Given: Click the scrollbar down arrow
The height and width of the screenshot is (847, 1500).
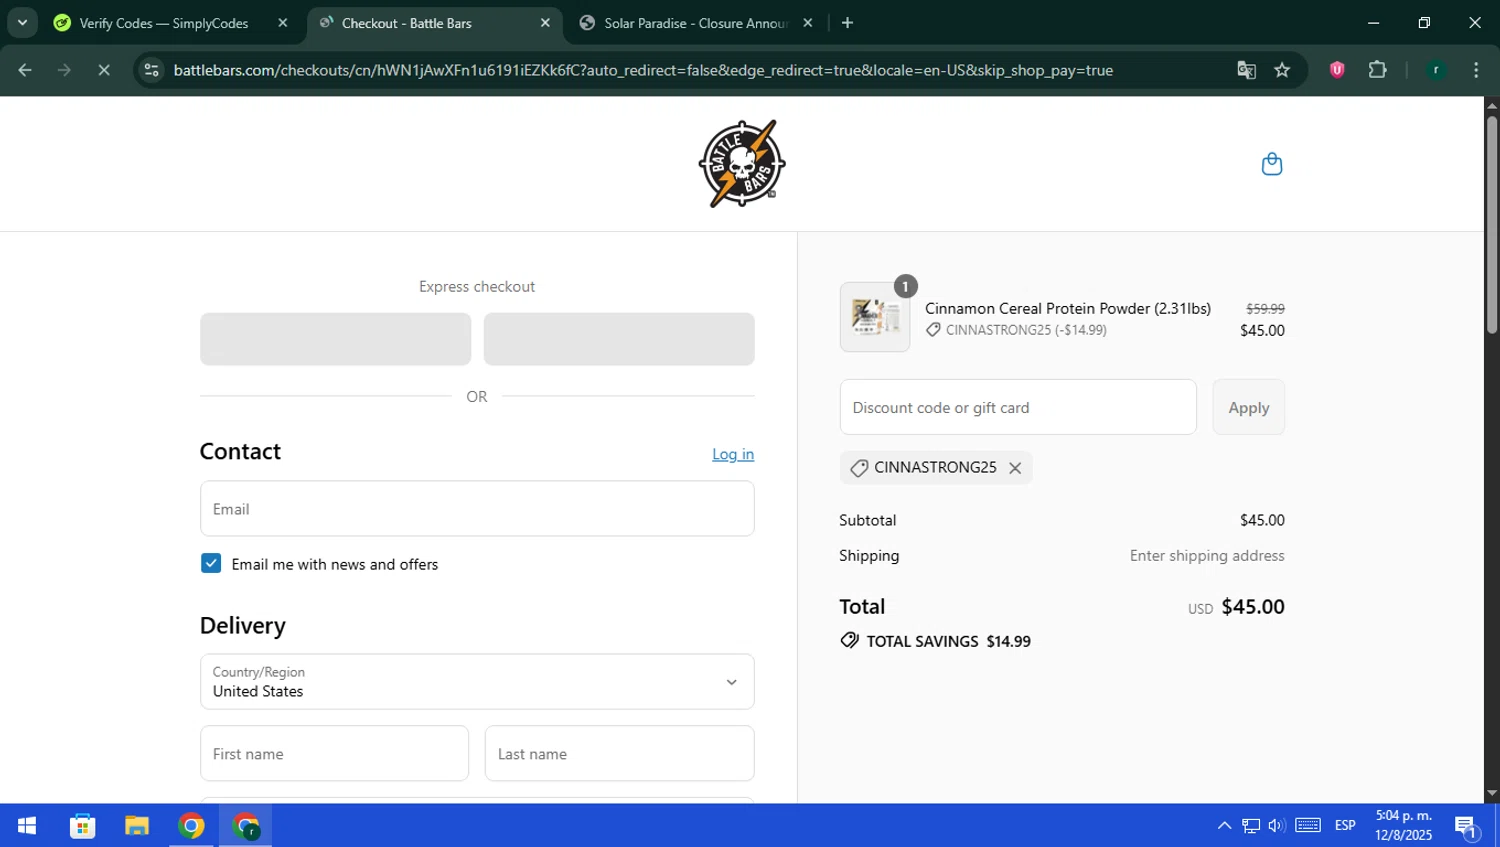Looking at the screenshot, I should (x=1492, y=794).
